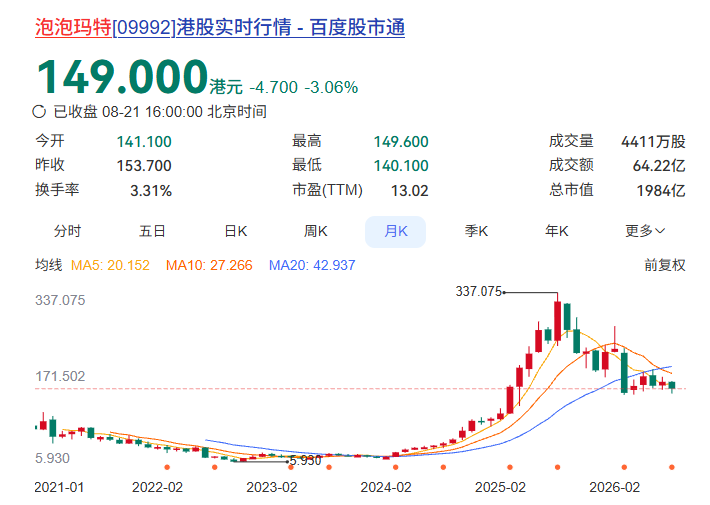The width and height of the screenshot is (710, 505).
Task: Click the 今开 value 141.100
Action: click(144, 142)
